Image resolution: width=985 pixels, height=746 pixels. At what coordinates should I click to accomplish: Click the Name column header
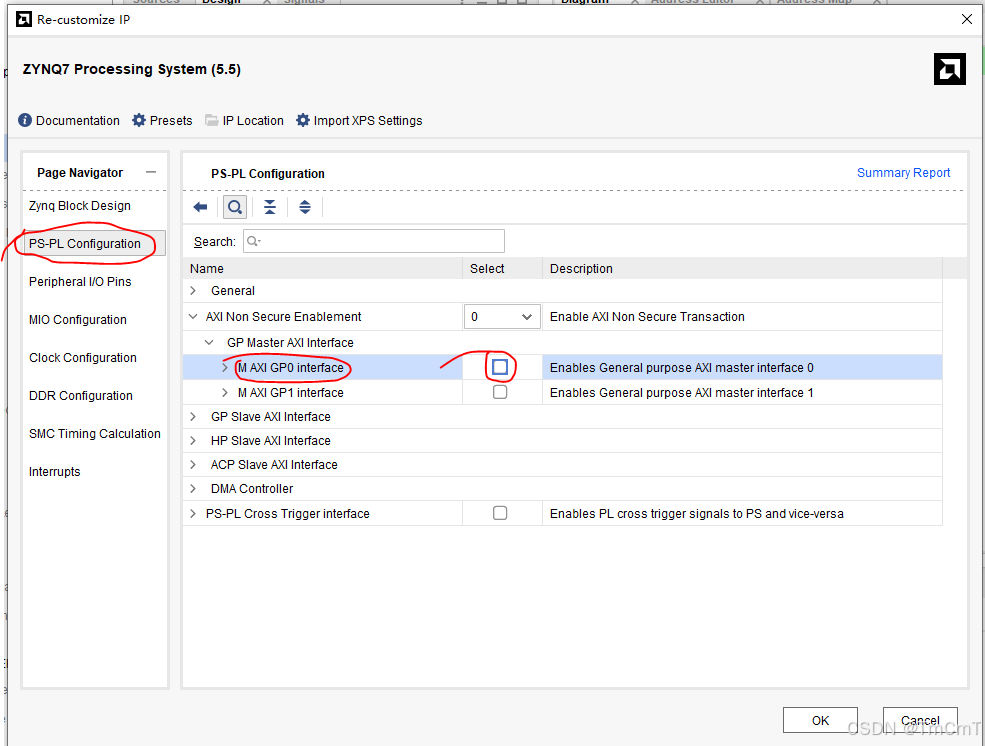tap(207, 269)
